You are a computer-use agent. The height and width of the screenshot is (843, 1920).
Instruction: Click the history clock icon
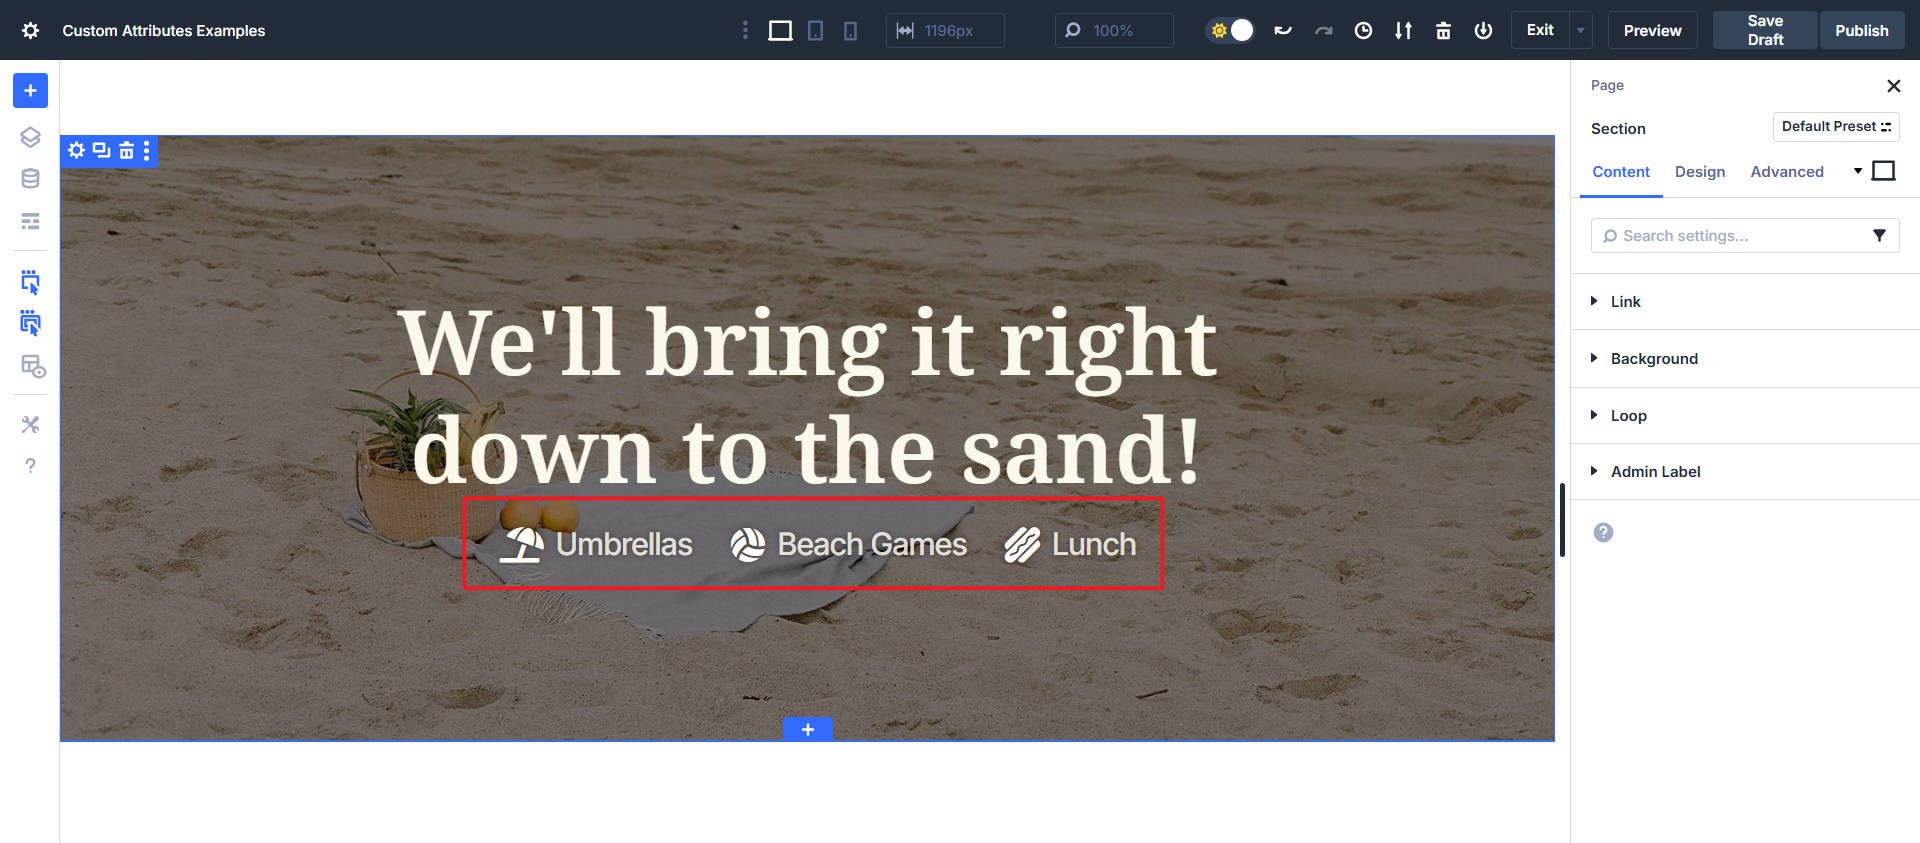tap(1363, 31)
